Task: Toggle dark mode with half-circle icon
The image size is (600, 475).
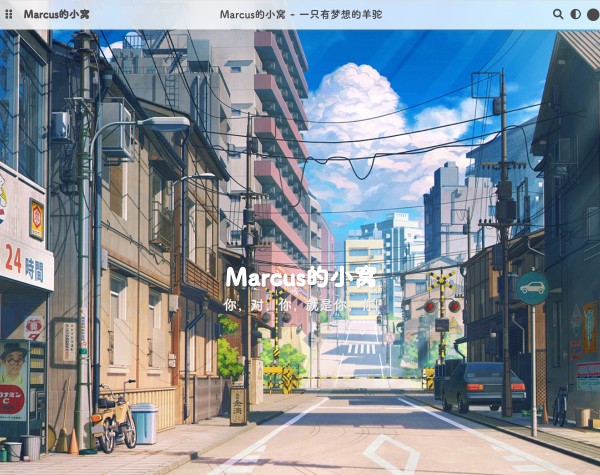Action: tap(575, 14)
